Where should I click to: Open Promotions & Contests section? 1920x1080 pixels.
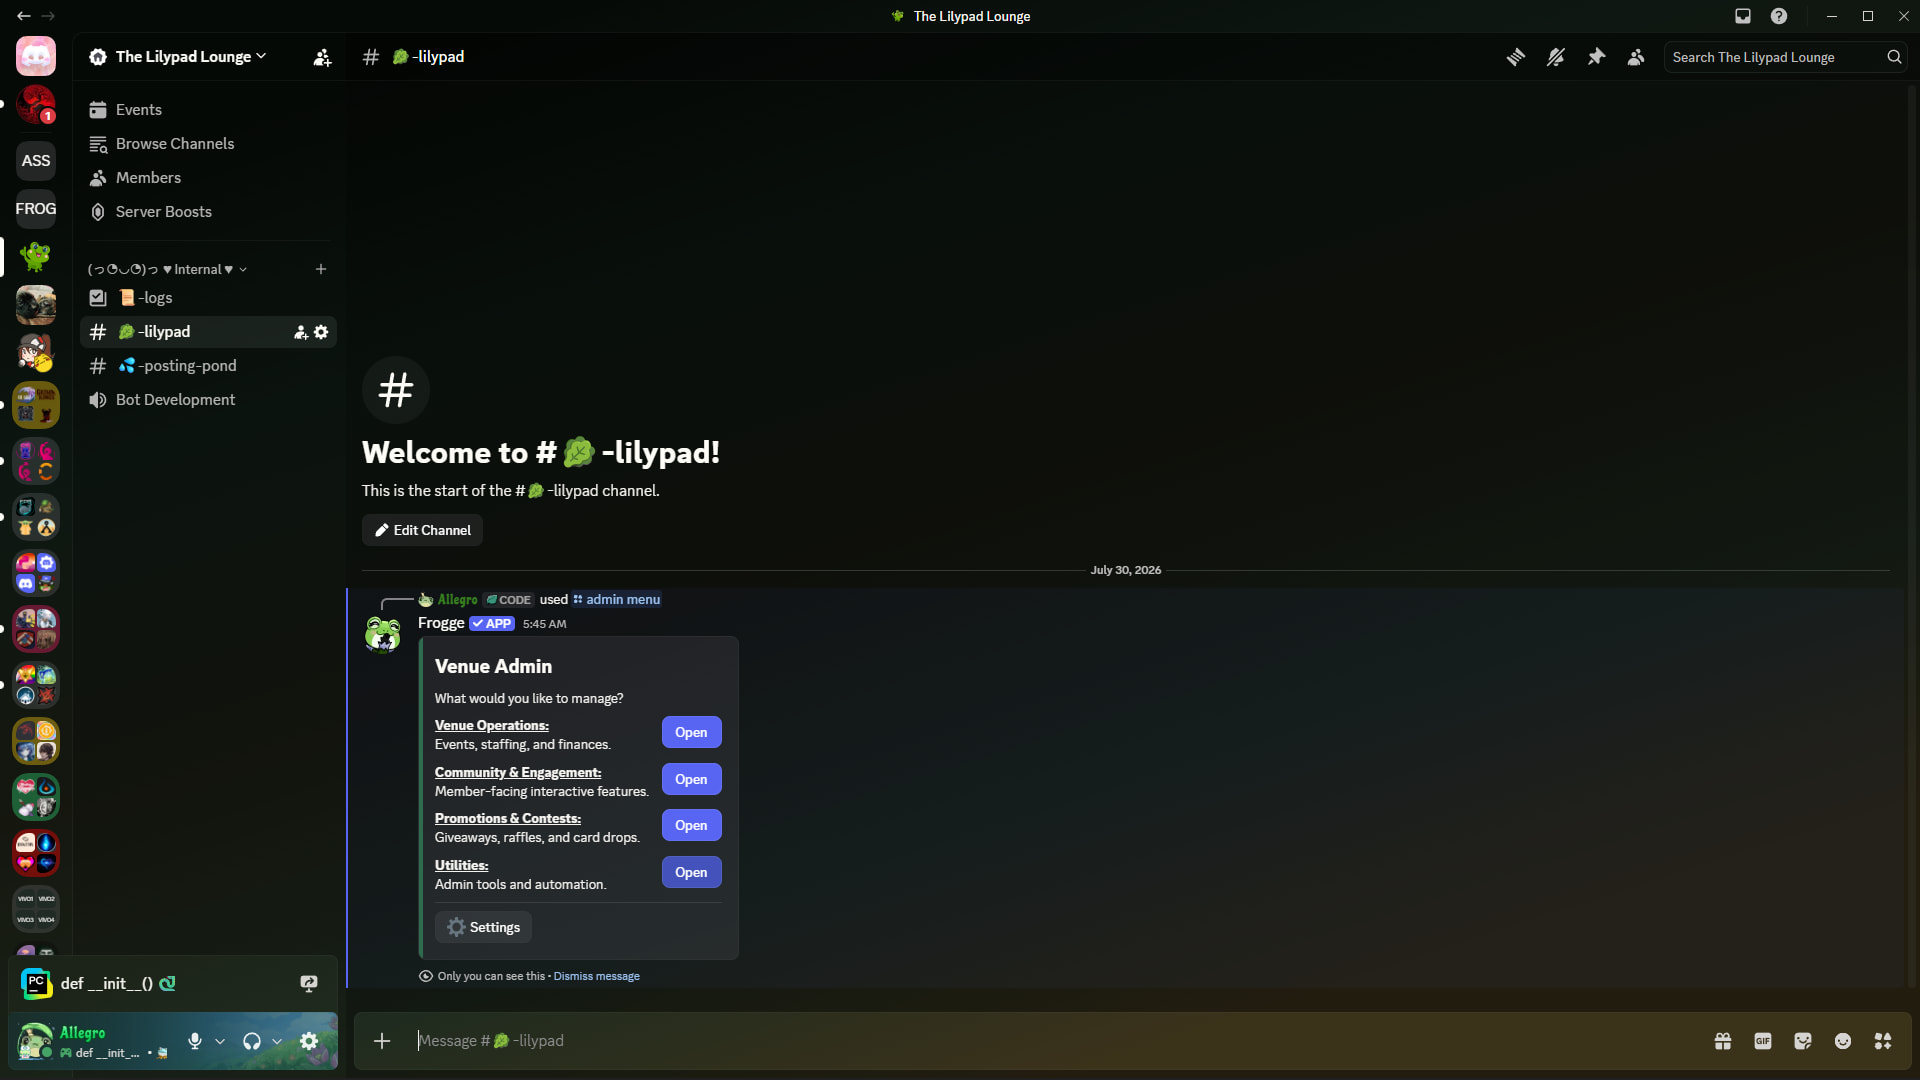(x=691, y=825)
